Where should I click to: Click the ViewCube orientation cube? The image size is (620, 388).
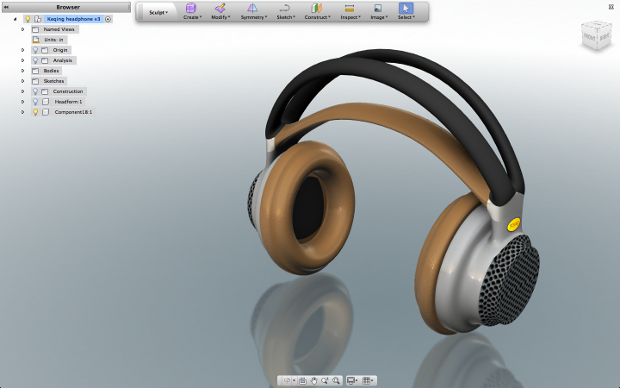596,36
